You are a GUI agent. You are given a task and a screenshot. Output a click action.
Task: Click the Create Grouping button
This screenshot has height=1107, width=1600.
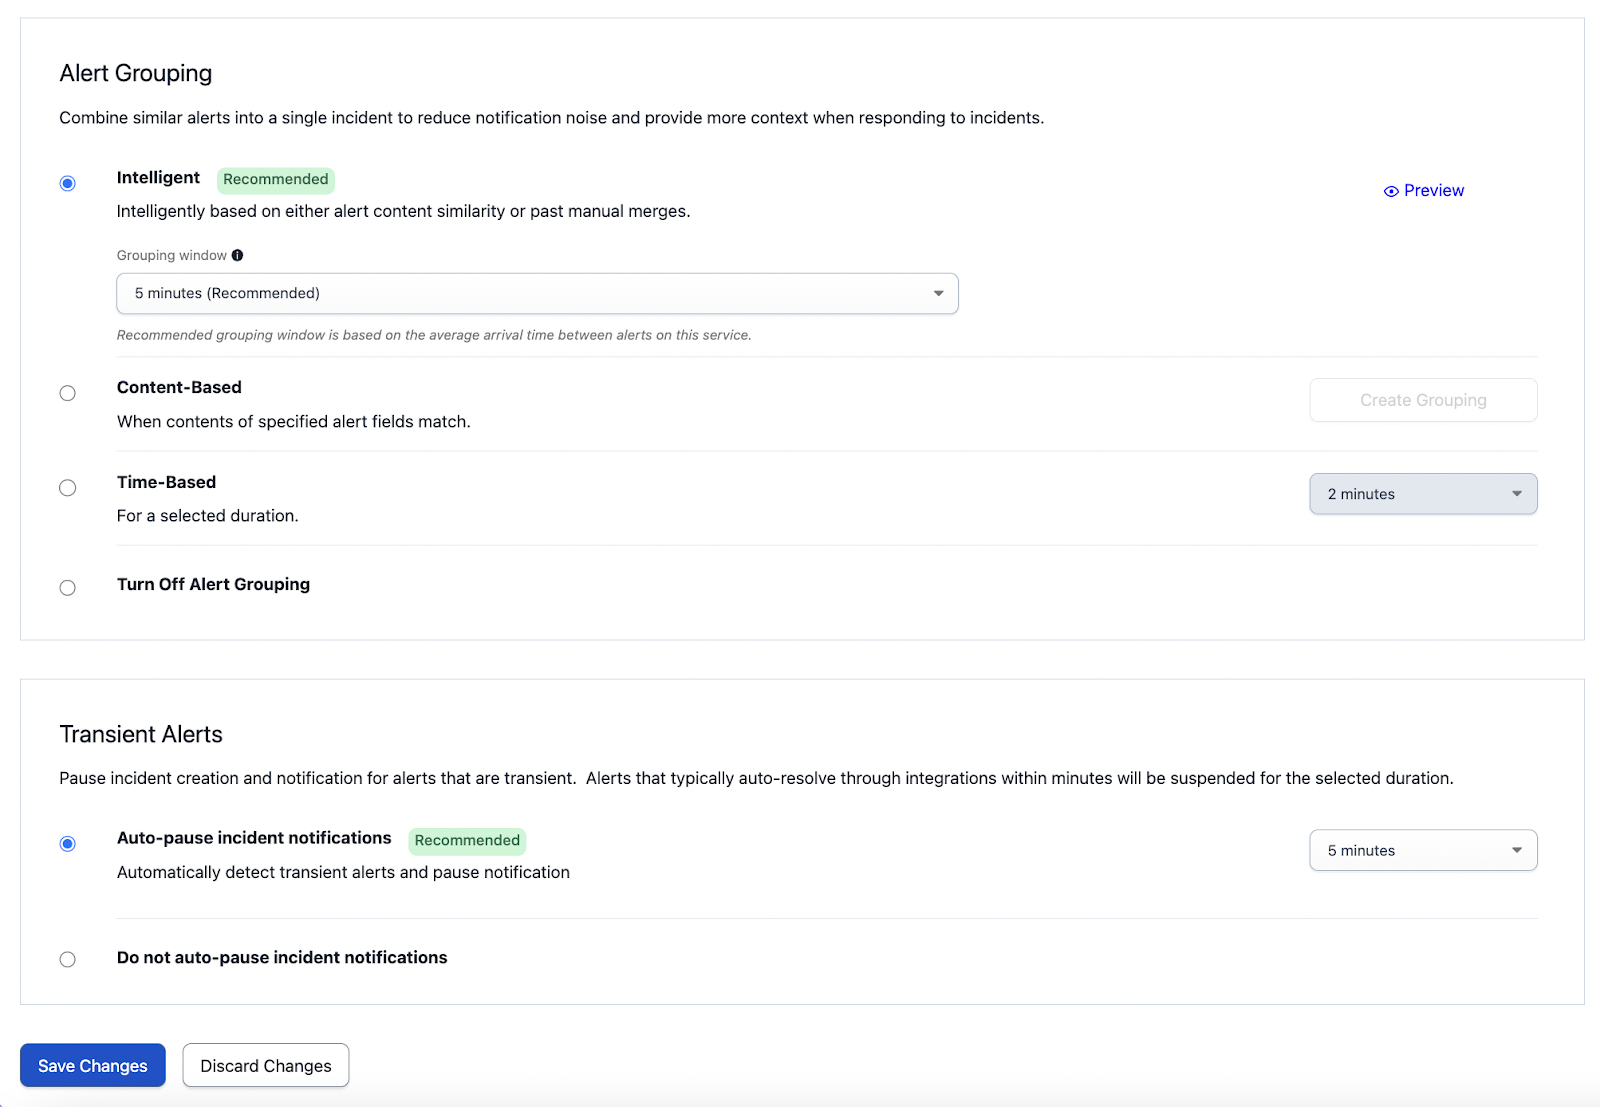(x=1422, y=400)
